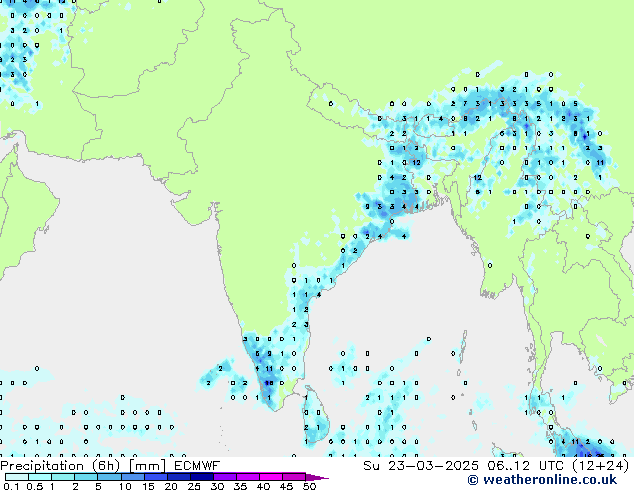Screen dimensions: 634x490
Task: Click the 5–10 mm light blue legend swatch
Action: point(109,477)
